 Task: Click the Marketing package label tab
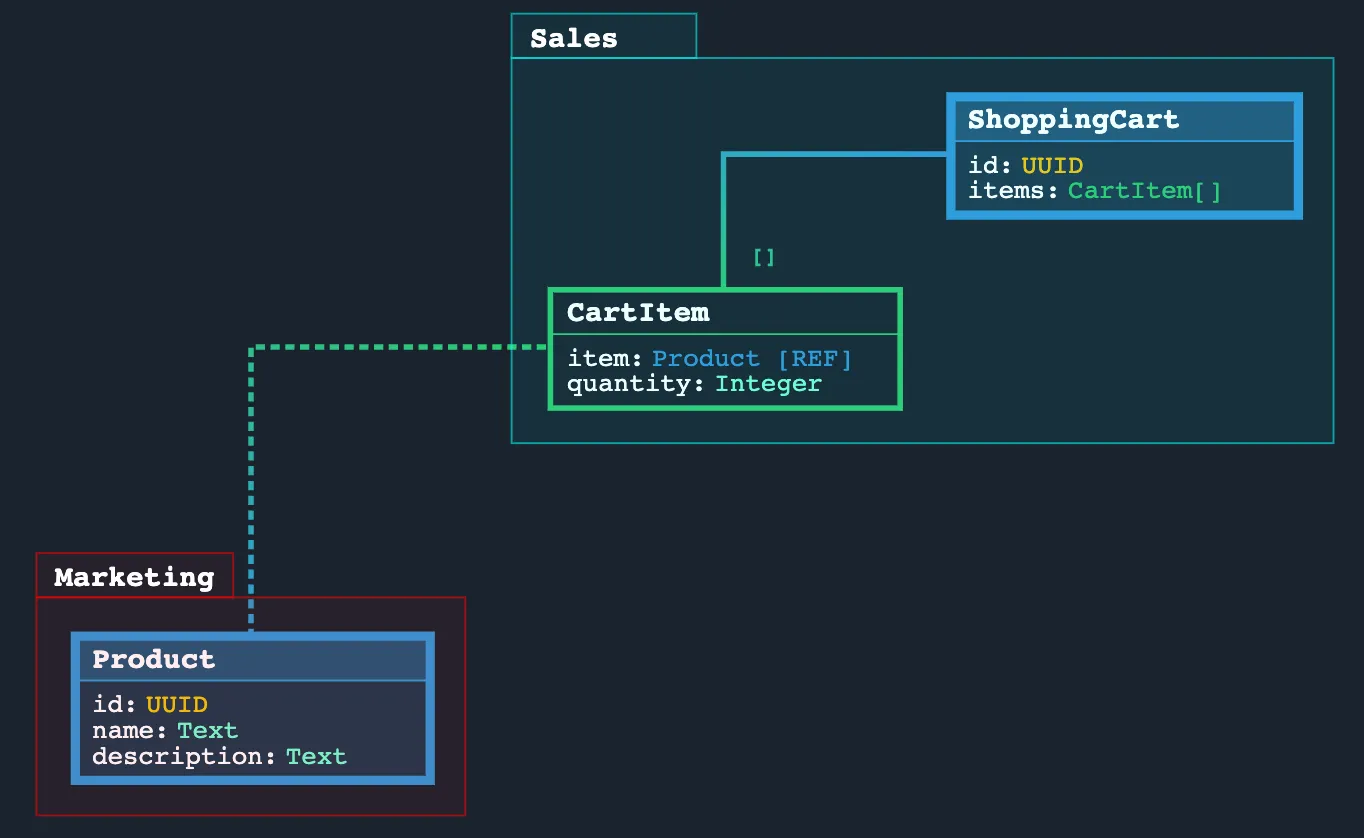tap(134, 577)
